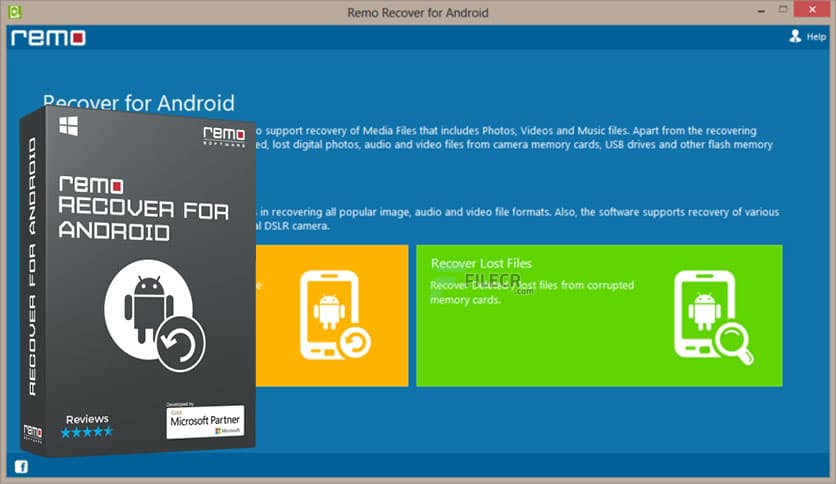Minimize the Remo Recover window
This screenshot has width=836, height=484.
[761, 11]
